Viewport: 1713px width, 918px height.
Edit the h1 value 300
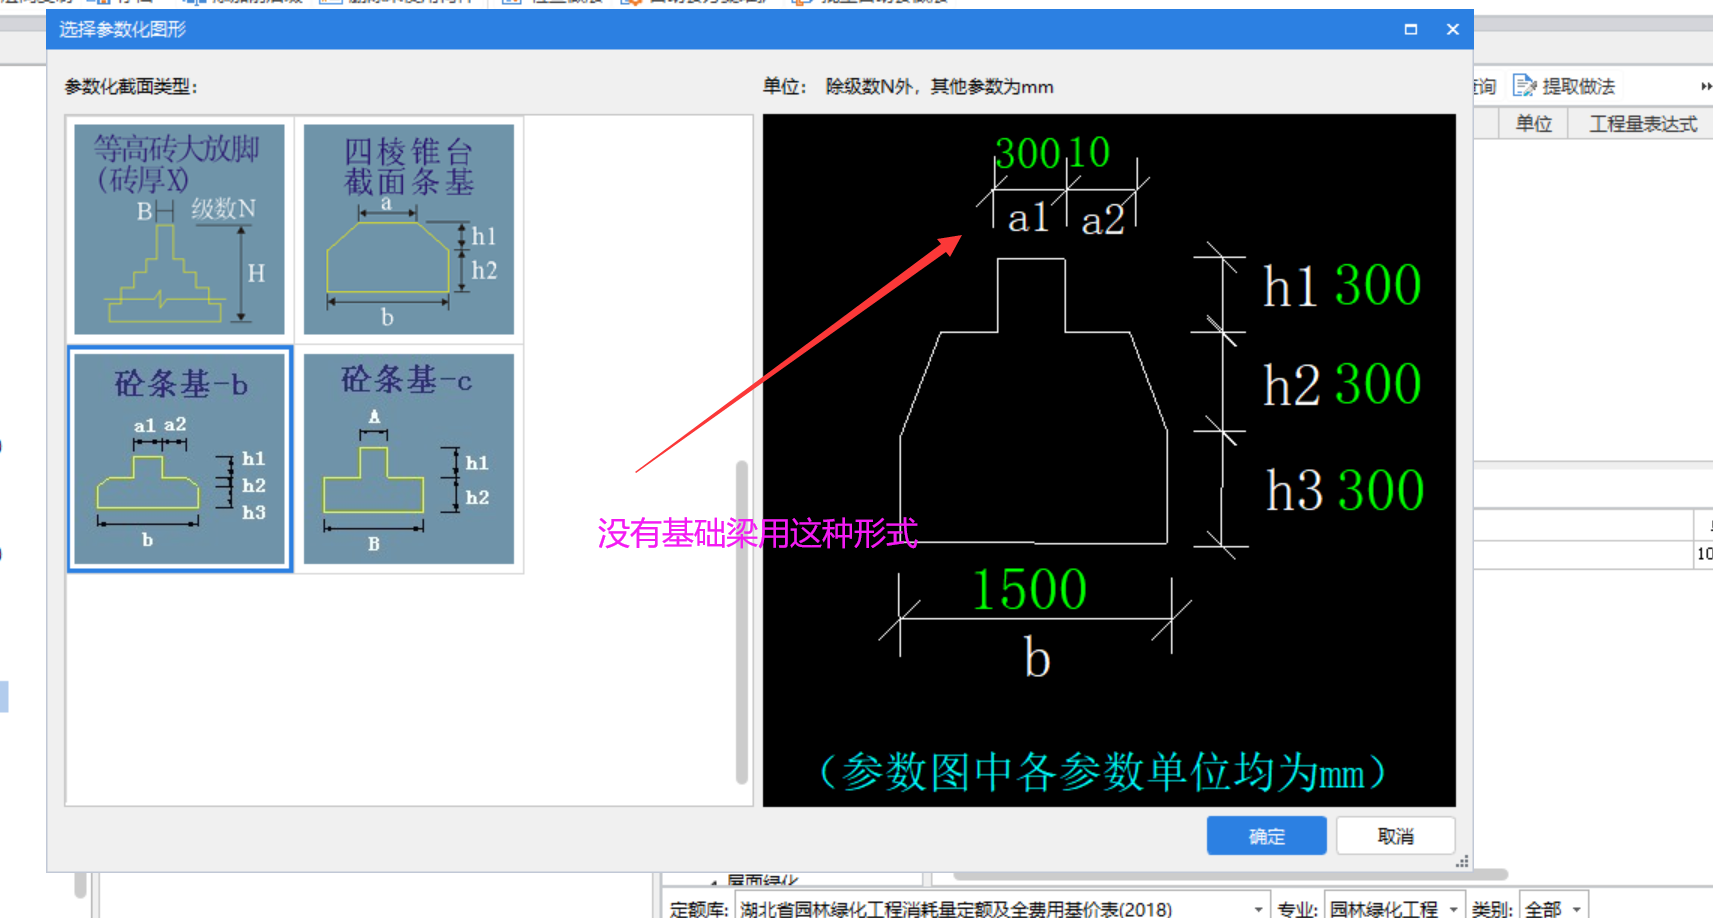coord(1378,285)
